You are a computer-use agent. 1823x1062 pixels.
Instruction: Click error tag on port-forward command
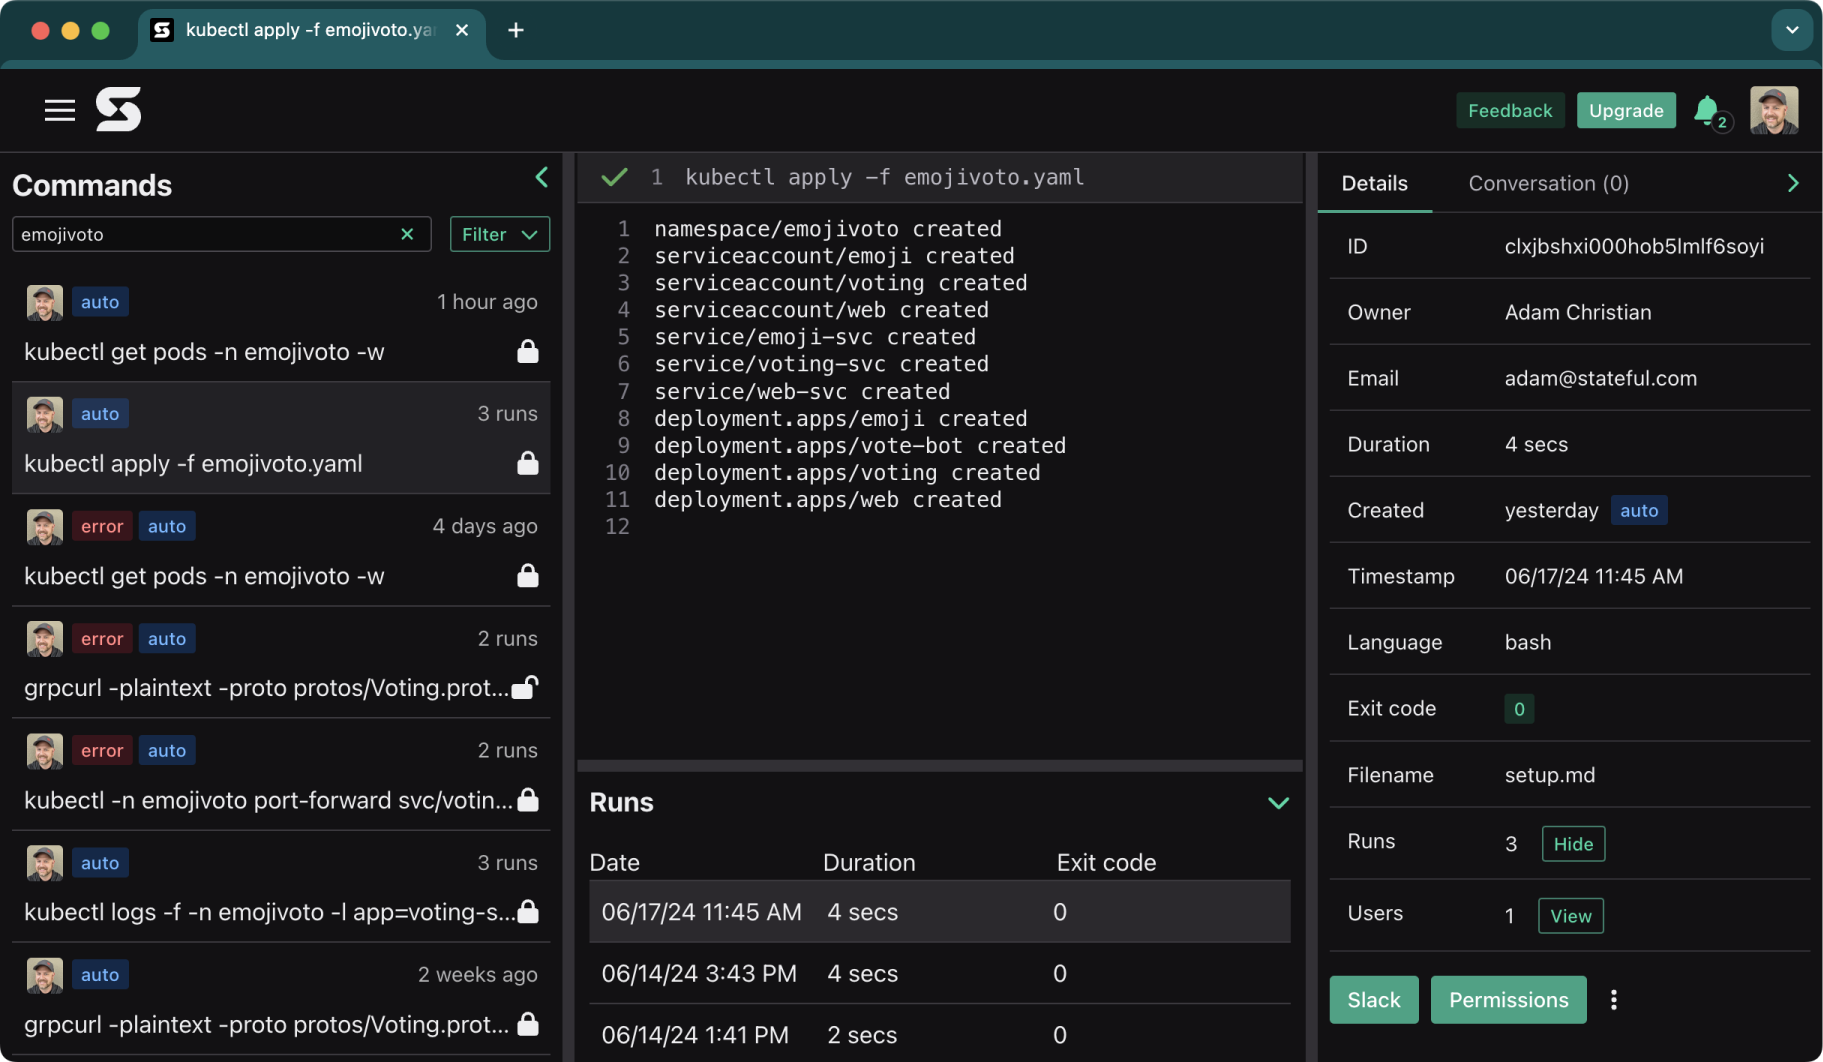point(102,750)
